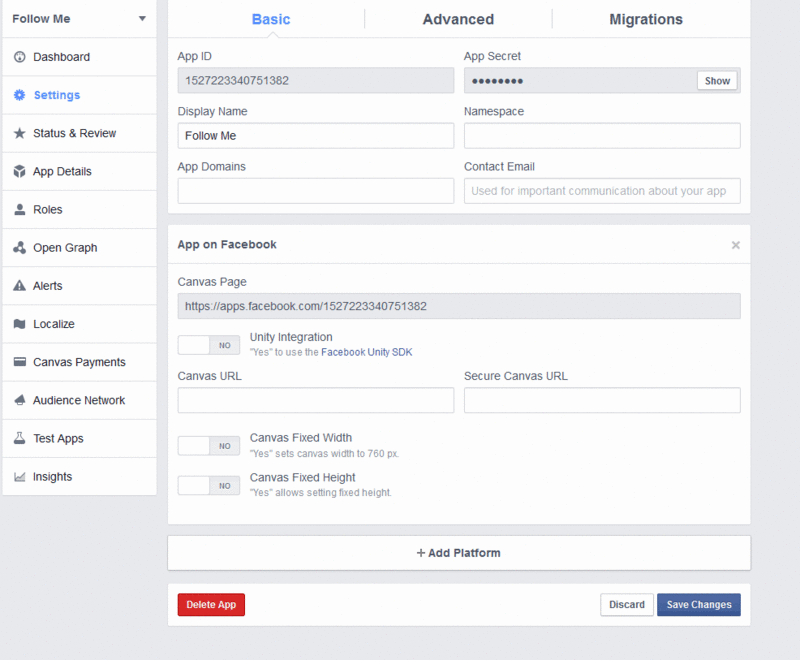Enable Canvas Fixed Height switch

pyautogui.click(x=209, y=486)
